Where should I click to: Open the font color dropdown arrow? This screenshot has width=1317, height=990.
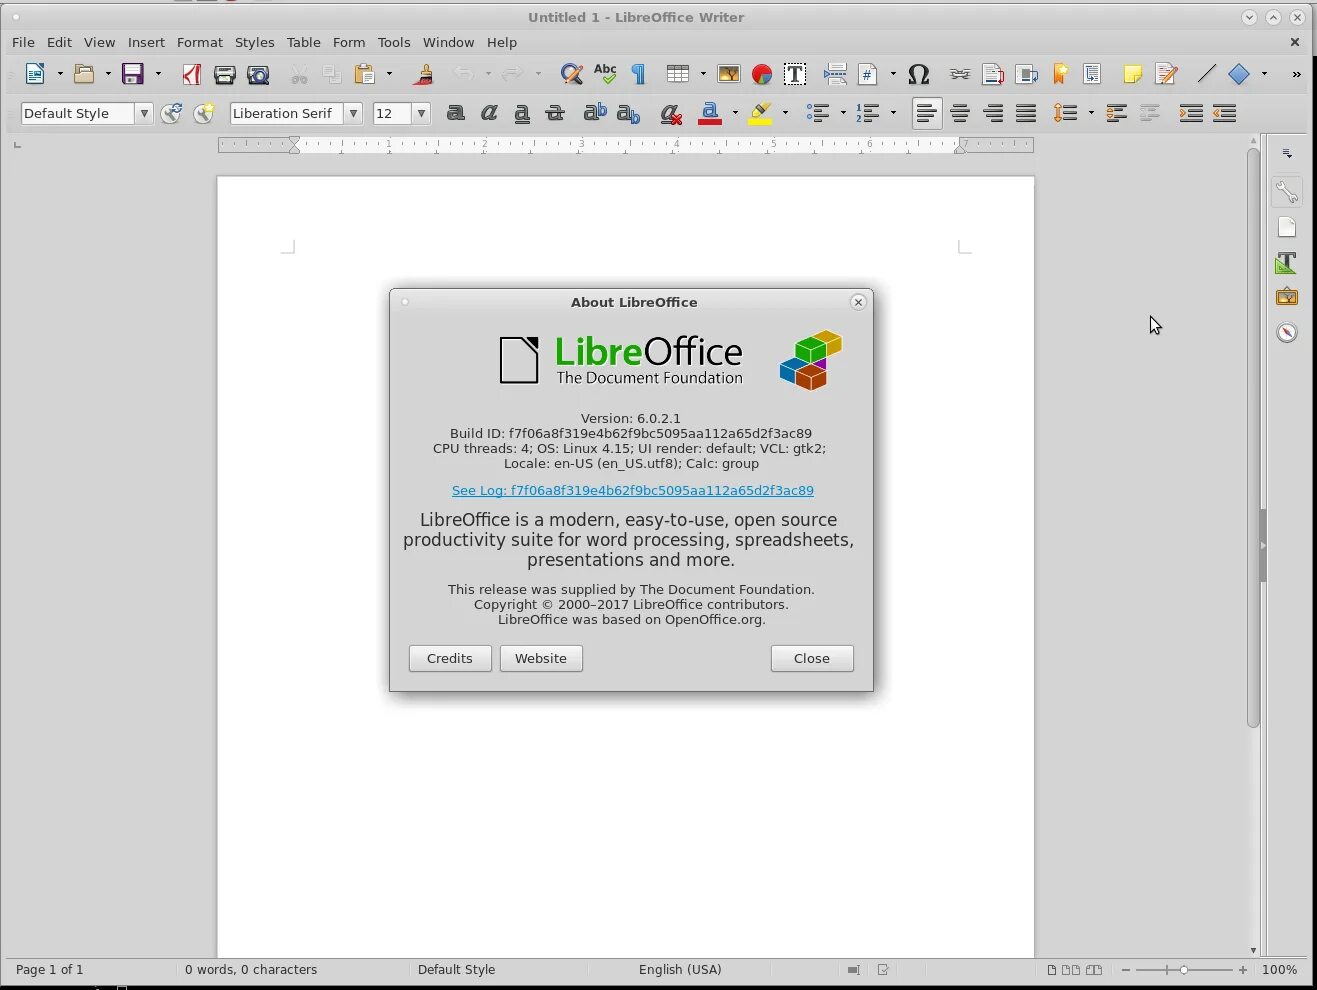click(x=735, y=114)
